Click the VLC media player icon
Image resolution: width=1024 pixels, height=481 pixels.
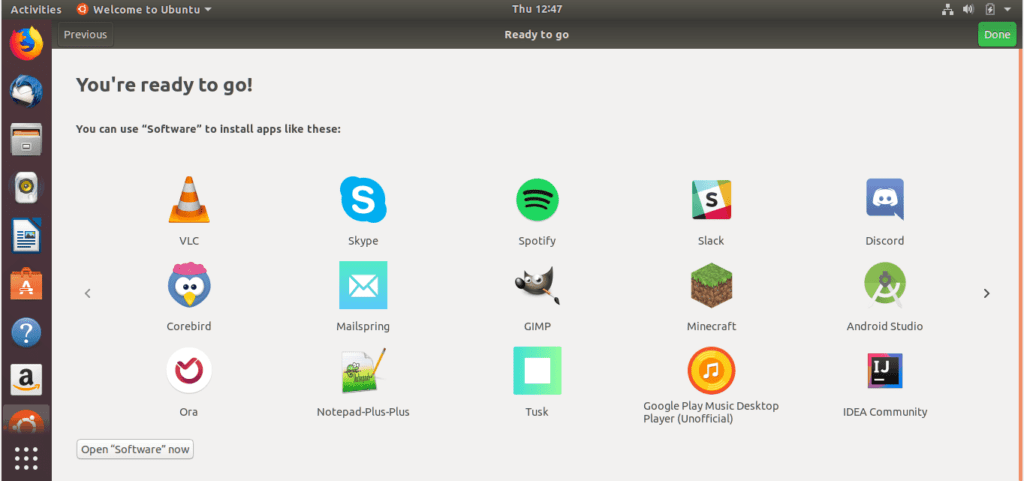click(x=188, y=200)
